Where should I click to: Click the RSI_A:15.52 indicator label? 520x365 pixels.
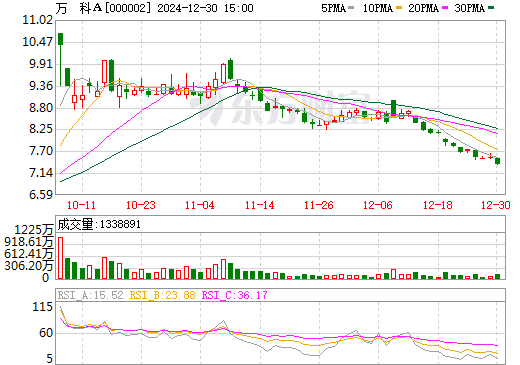tap(90, 295)
